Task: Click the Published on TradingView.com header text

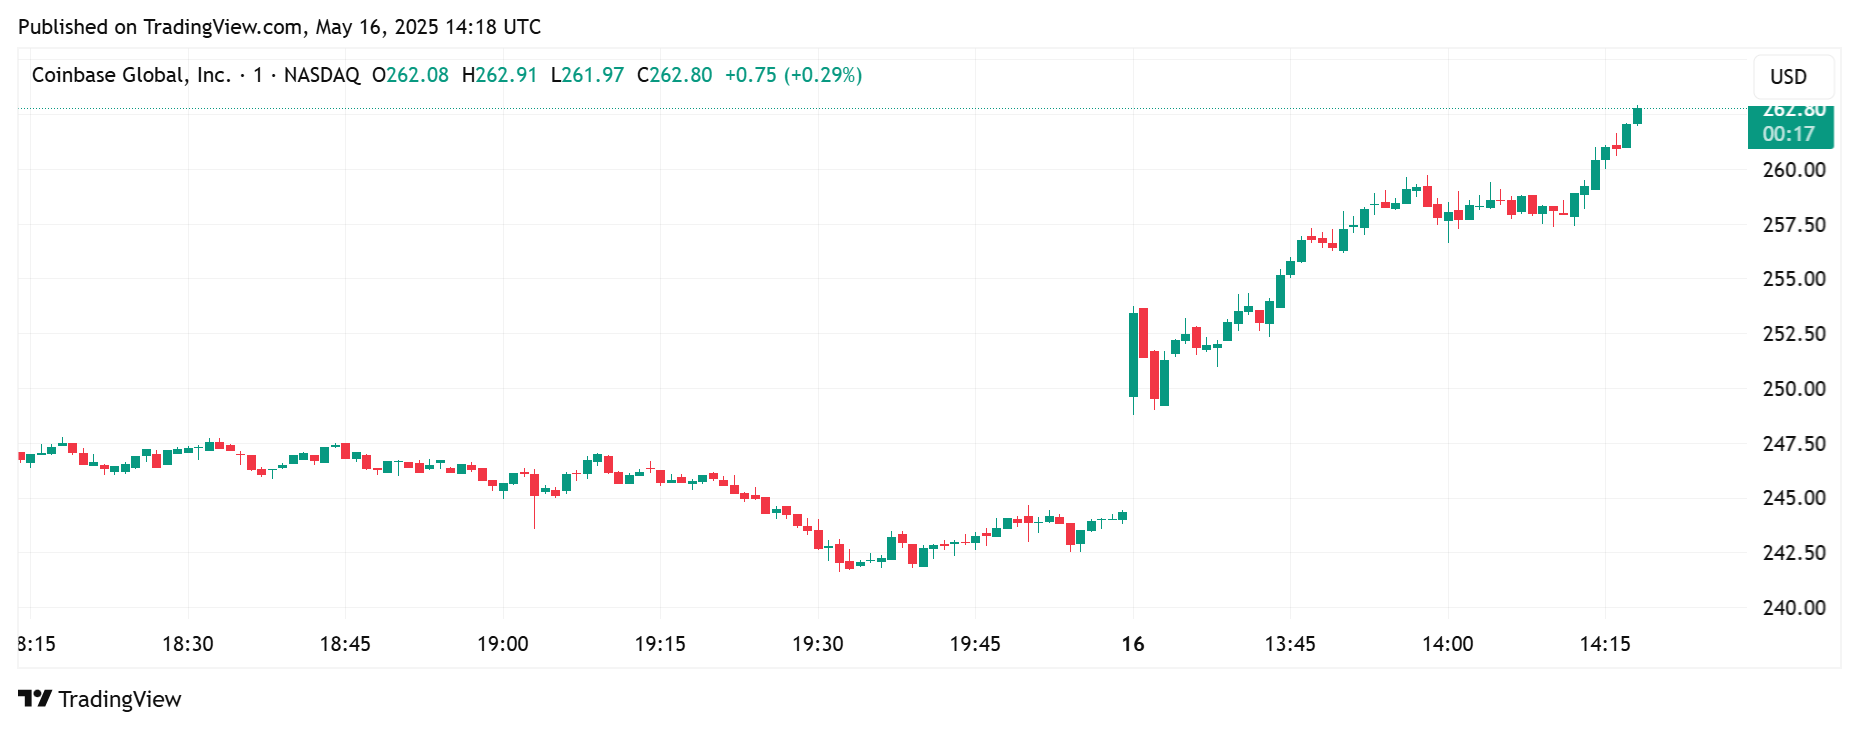Action: pos(279,27)
